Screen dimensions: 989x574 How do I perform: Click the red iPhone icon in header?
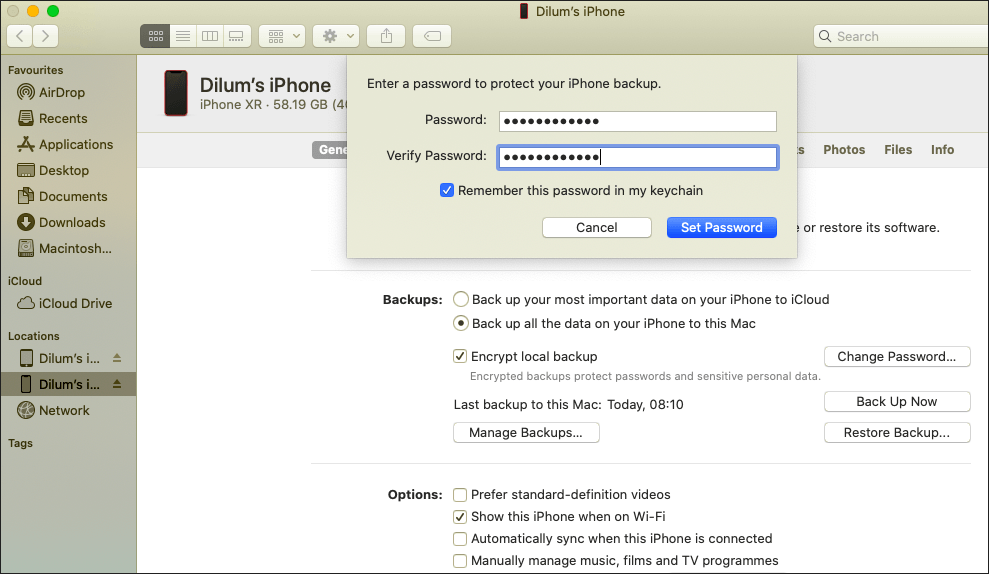pos(176,93)
